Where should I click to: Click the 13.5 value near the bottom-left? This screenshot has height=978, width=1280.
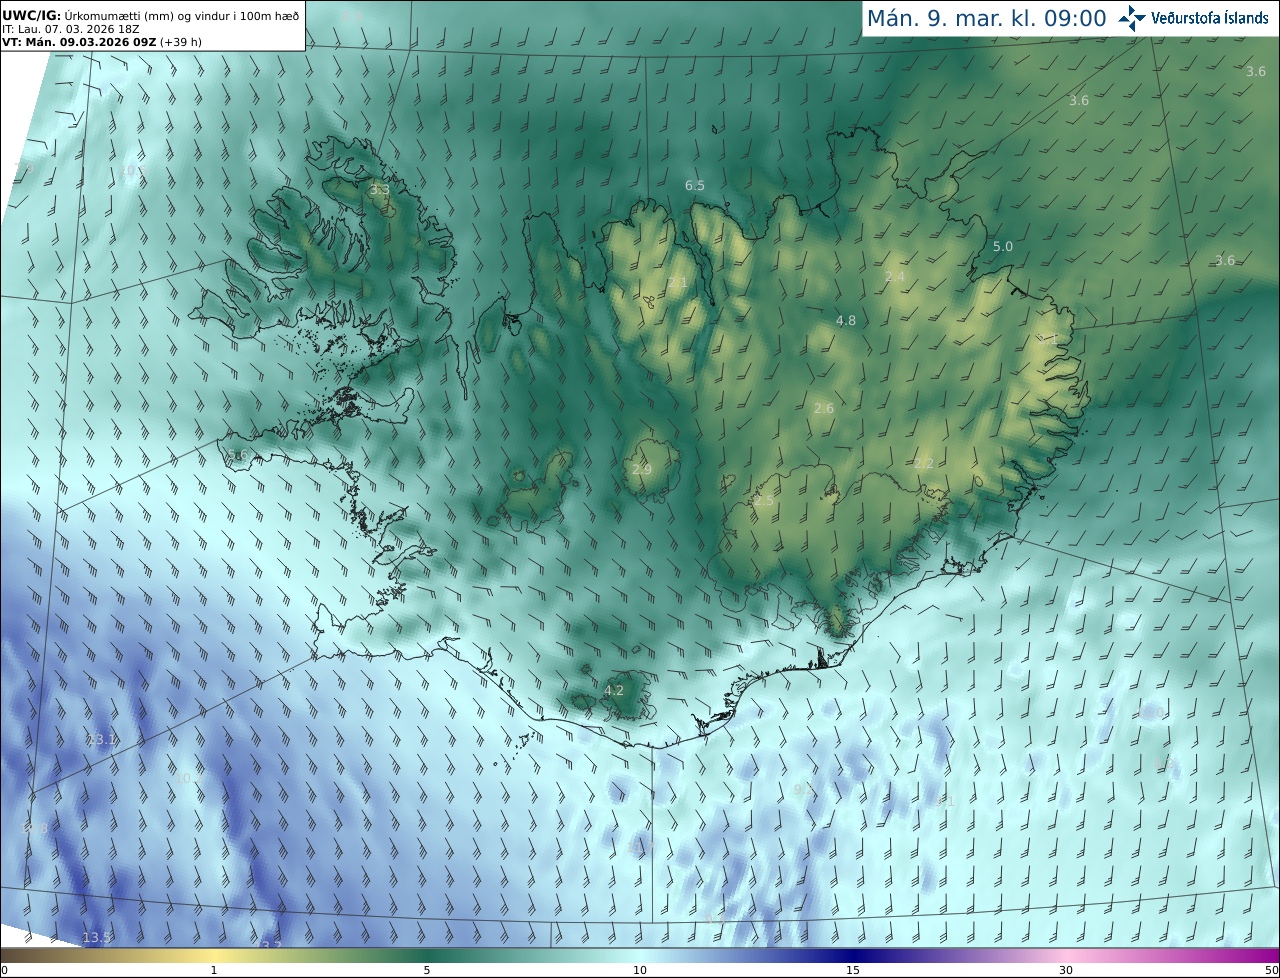click(x=97, y=937)
